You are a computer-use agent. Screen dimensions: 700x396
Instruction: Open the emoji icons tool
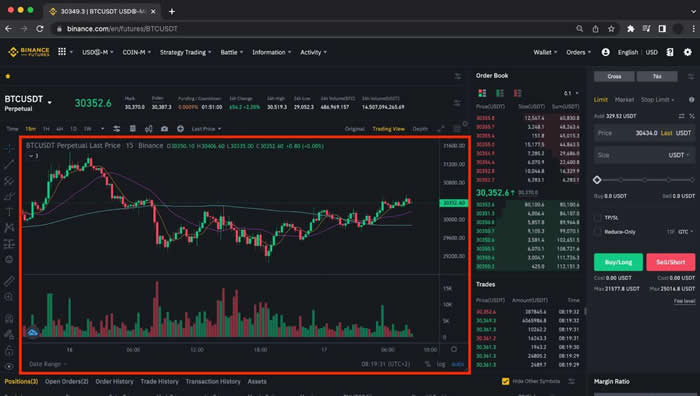pos(9,259)
